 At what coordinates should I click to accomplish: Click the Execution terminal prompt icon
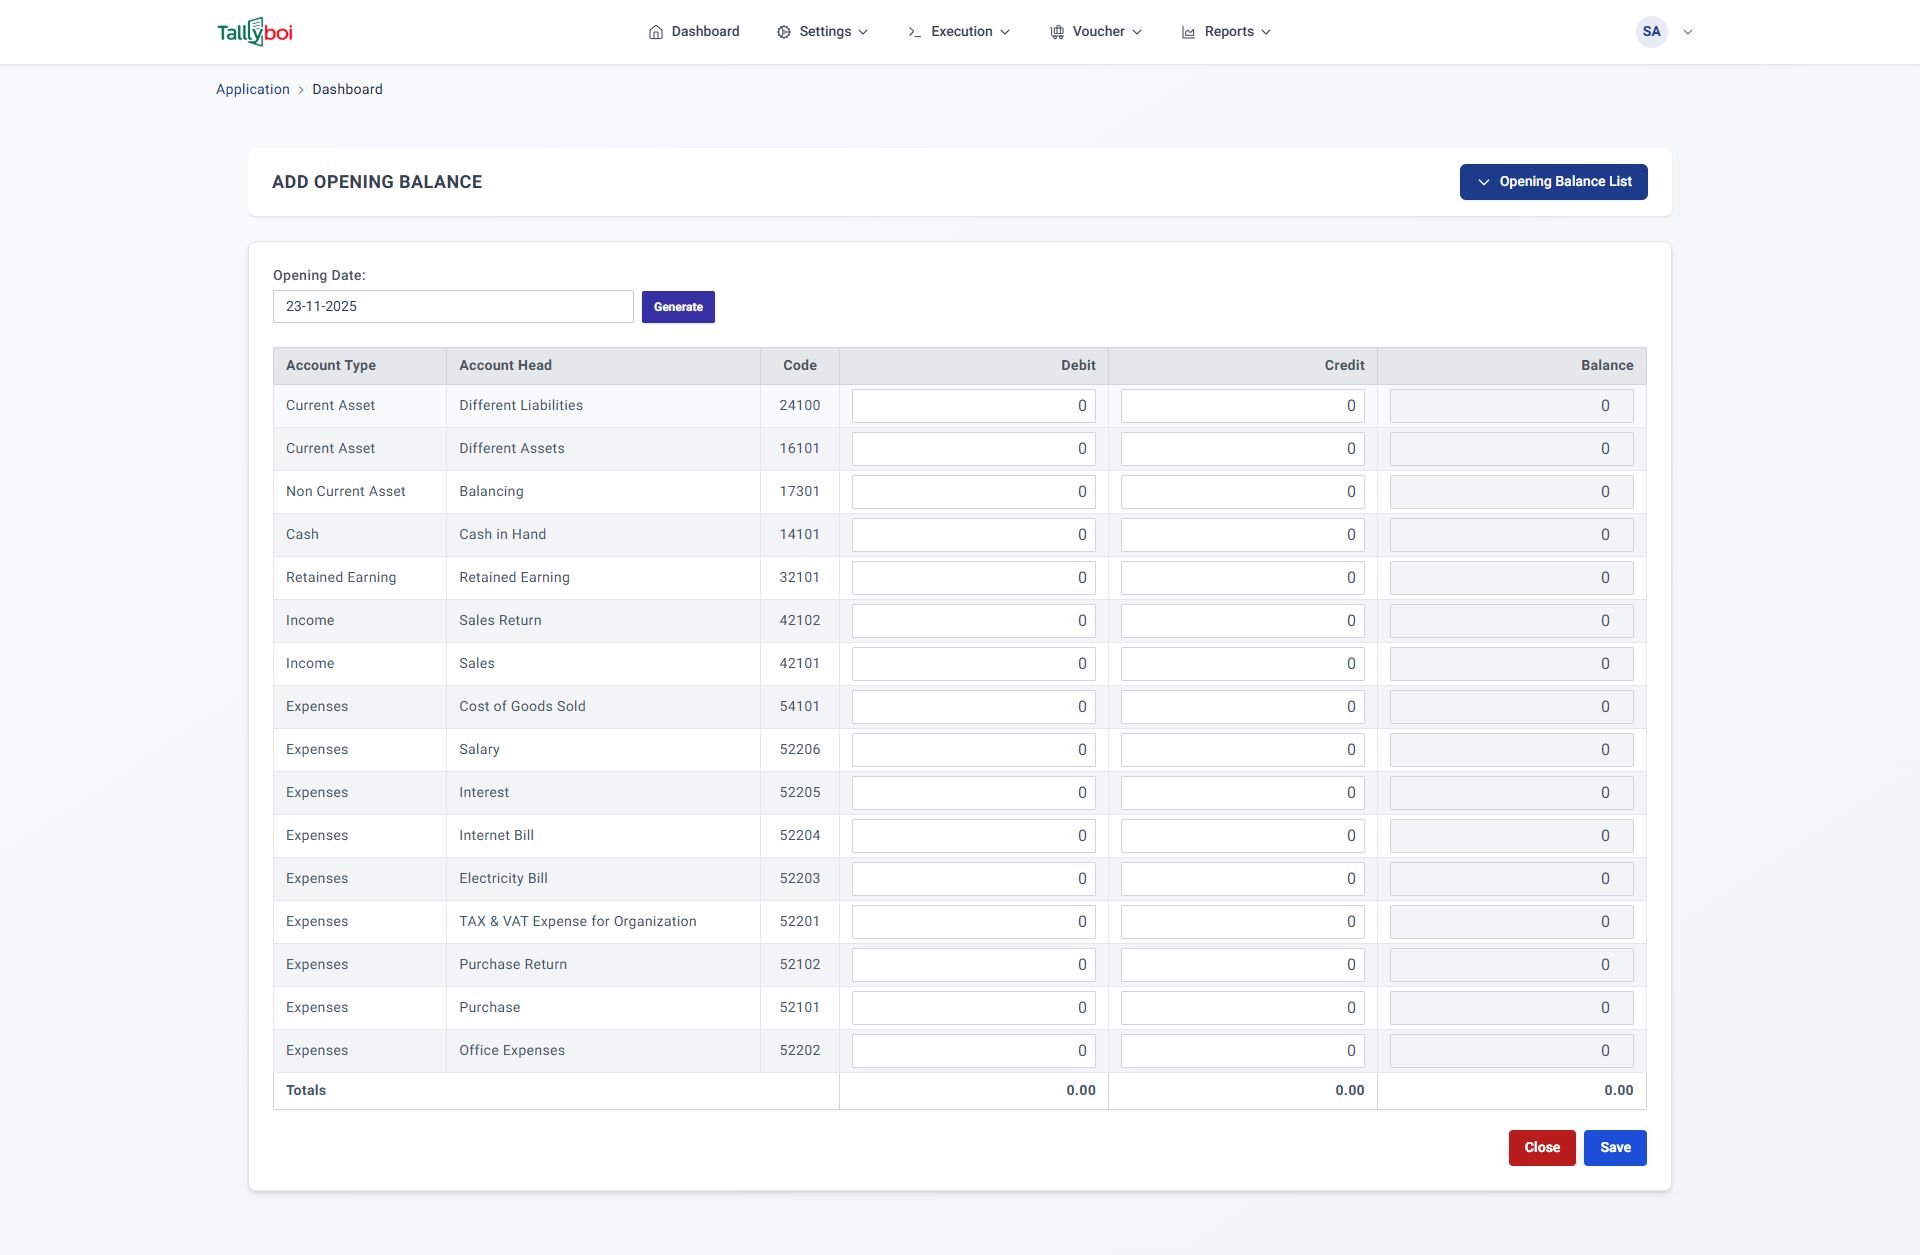[914, 32]
